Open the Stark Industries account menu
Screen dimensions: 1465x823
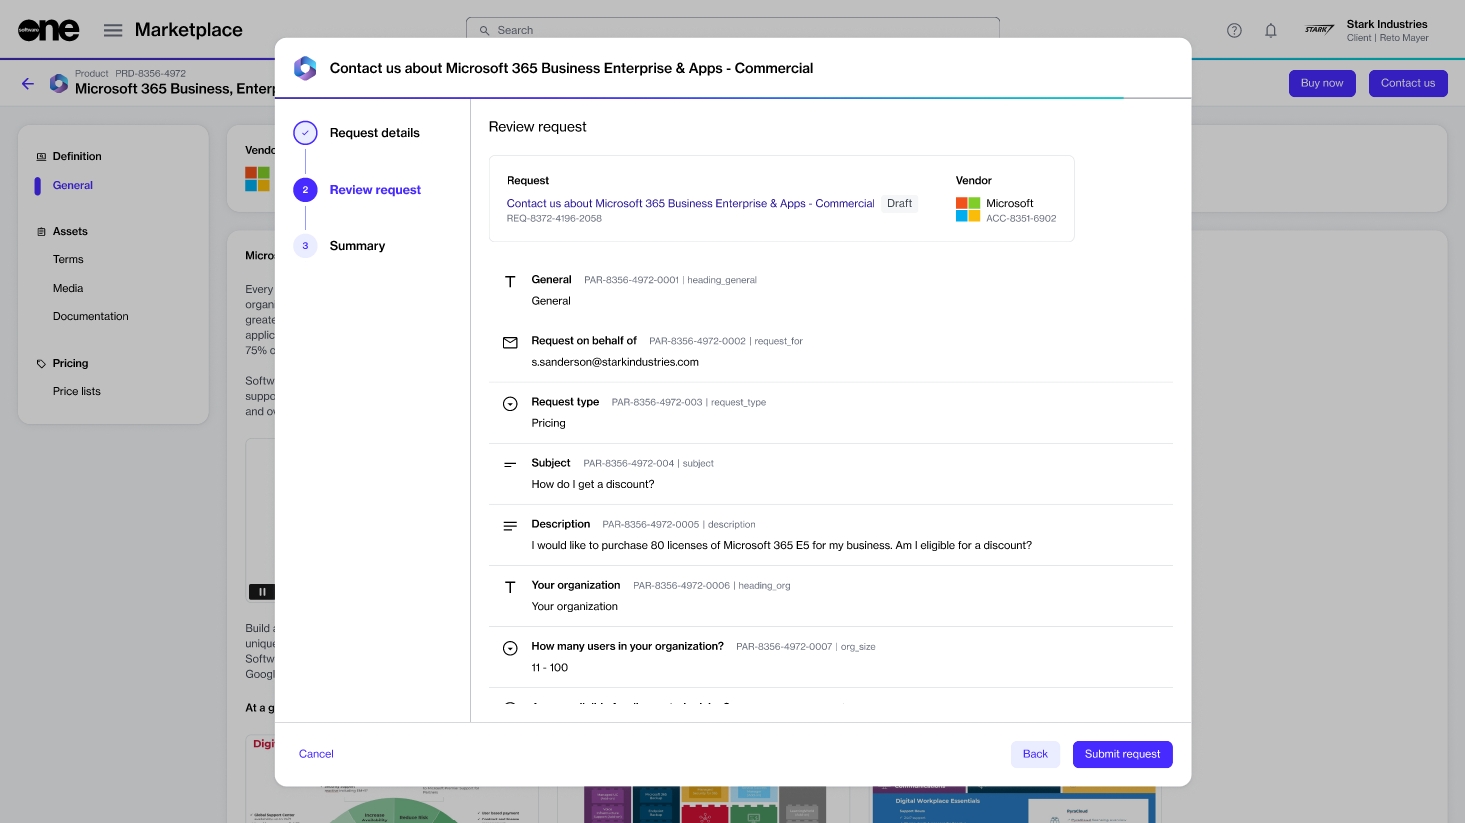(1367, 30)
